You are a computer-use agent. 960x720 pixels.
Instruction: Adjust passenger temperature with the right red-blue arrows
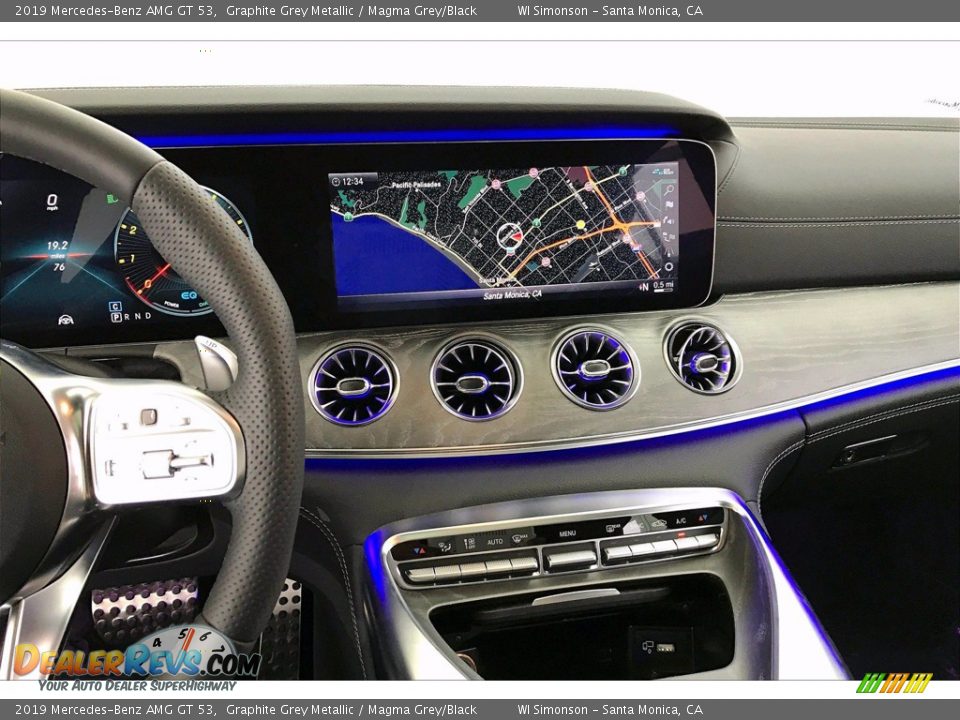click(x=703, y=517)
